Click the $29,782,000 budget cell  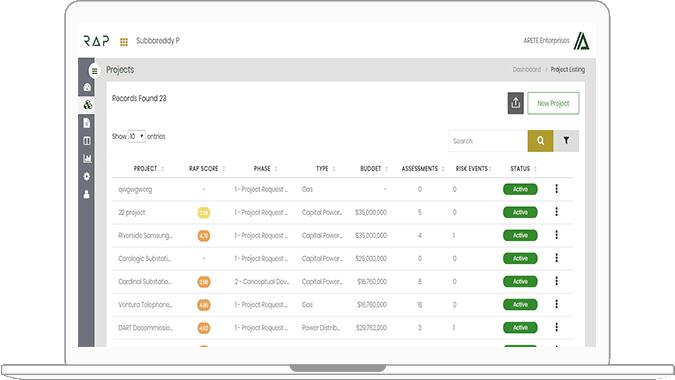point(371,328)
